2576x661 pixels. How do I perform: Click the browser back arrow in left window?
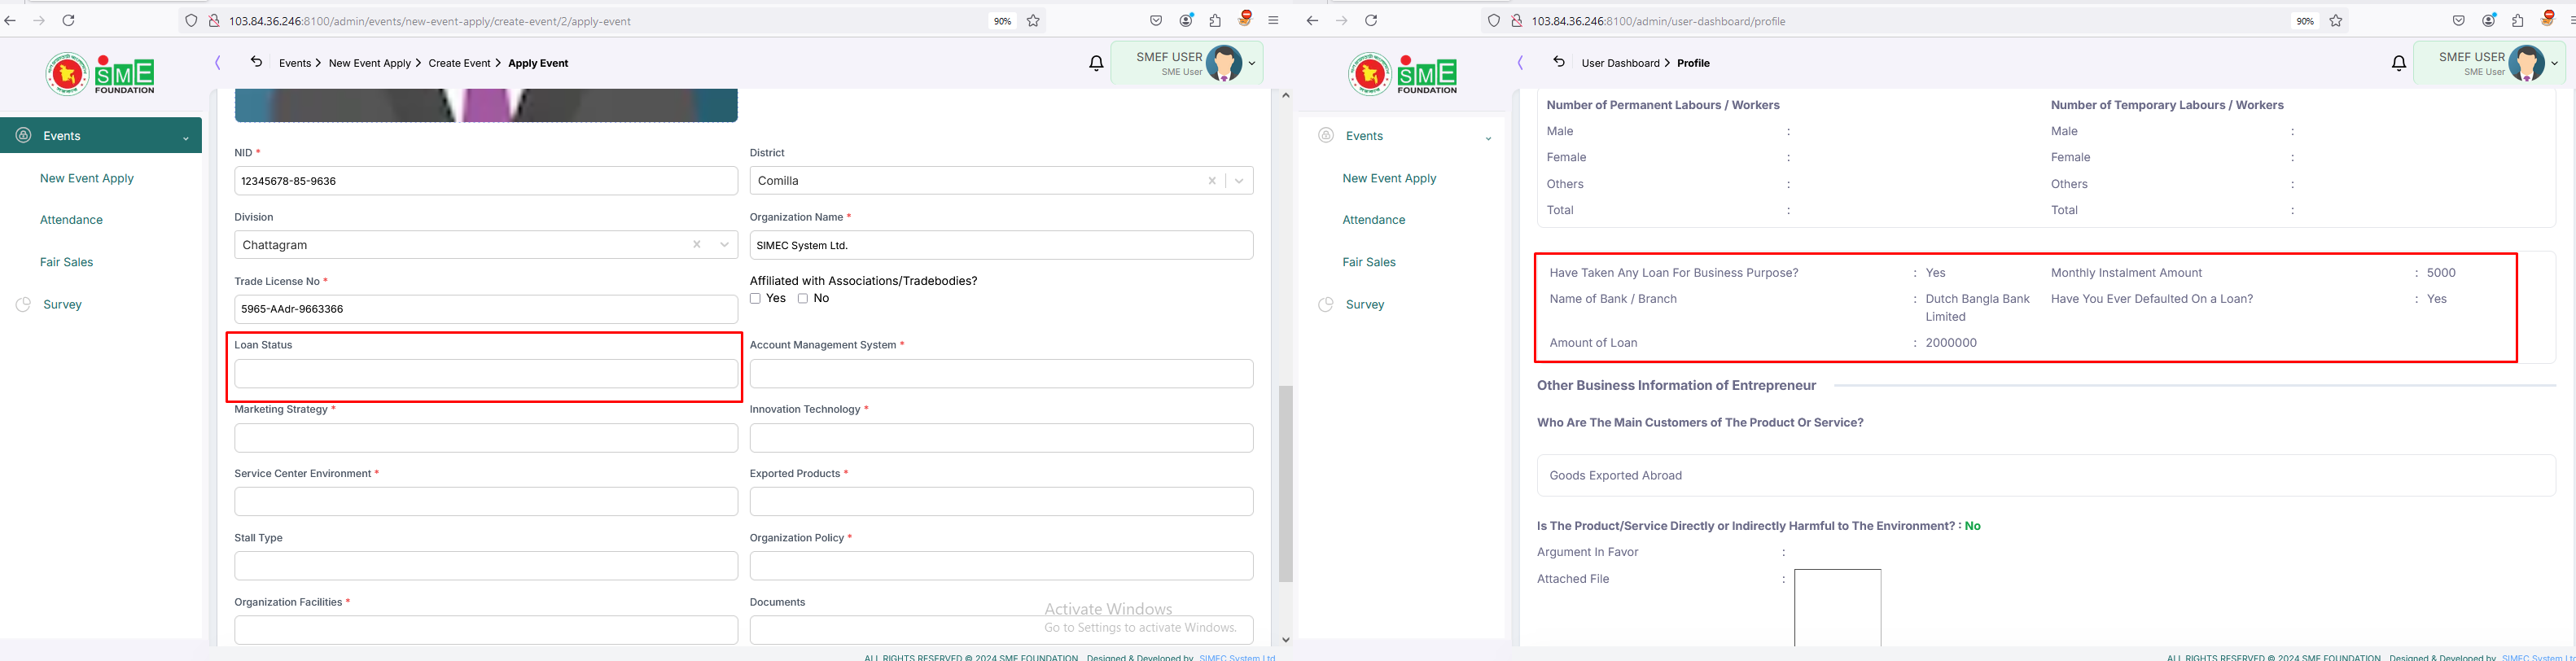(10, 20)
